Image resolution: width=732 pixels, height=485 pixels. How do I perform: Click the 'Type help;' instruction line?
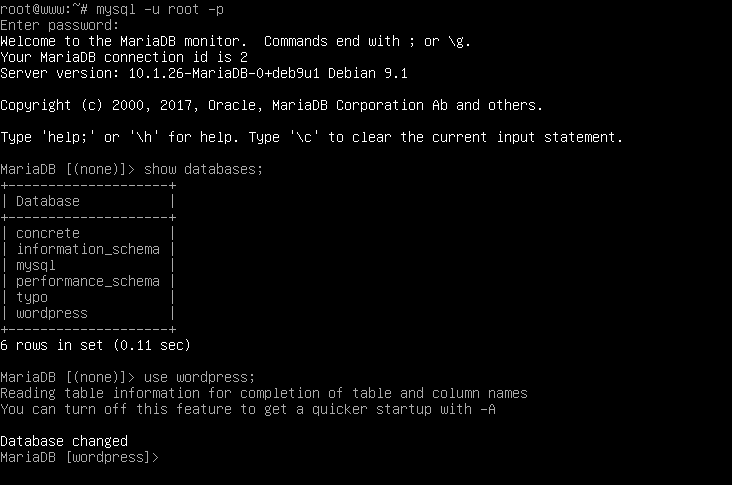pos(311,137)
